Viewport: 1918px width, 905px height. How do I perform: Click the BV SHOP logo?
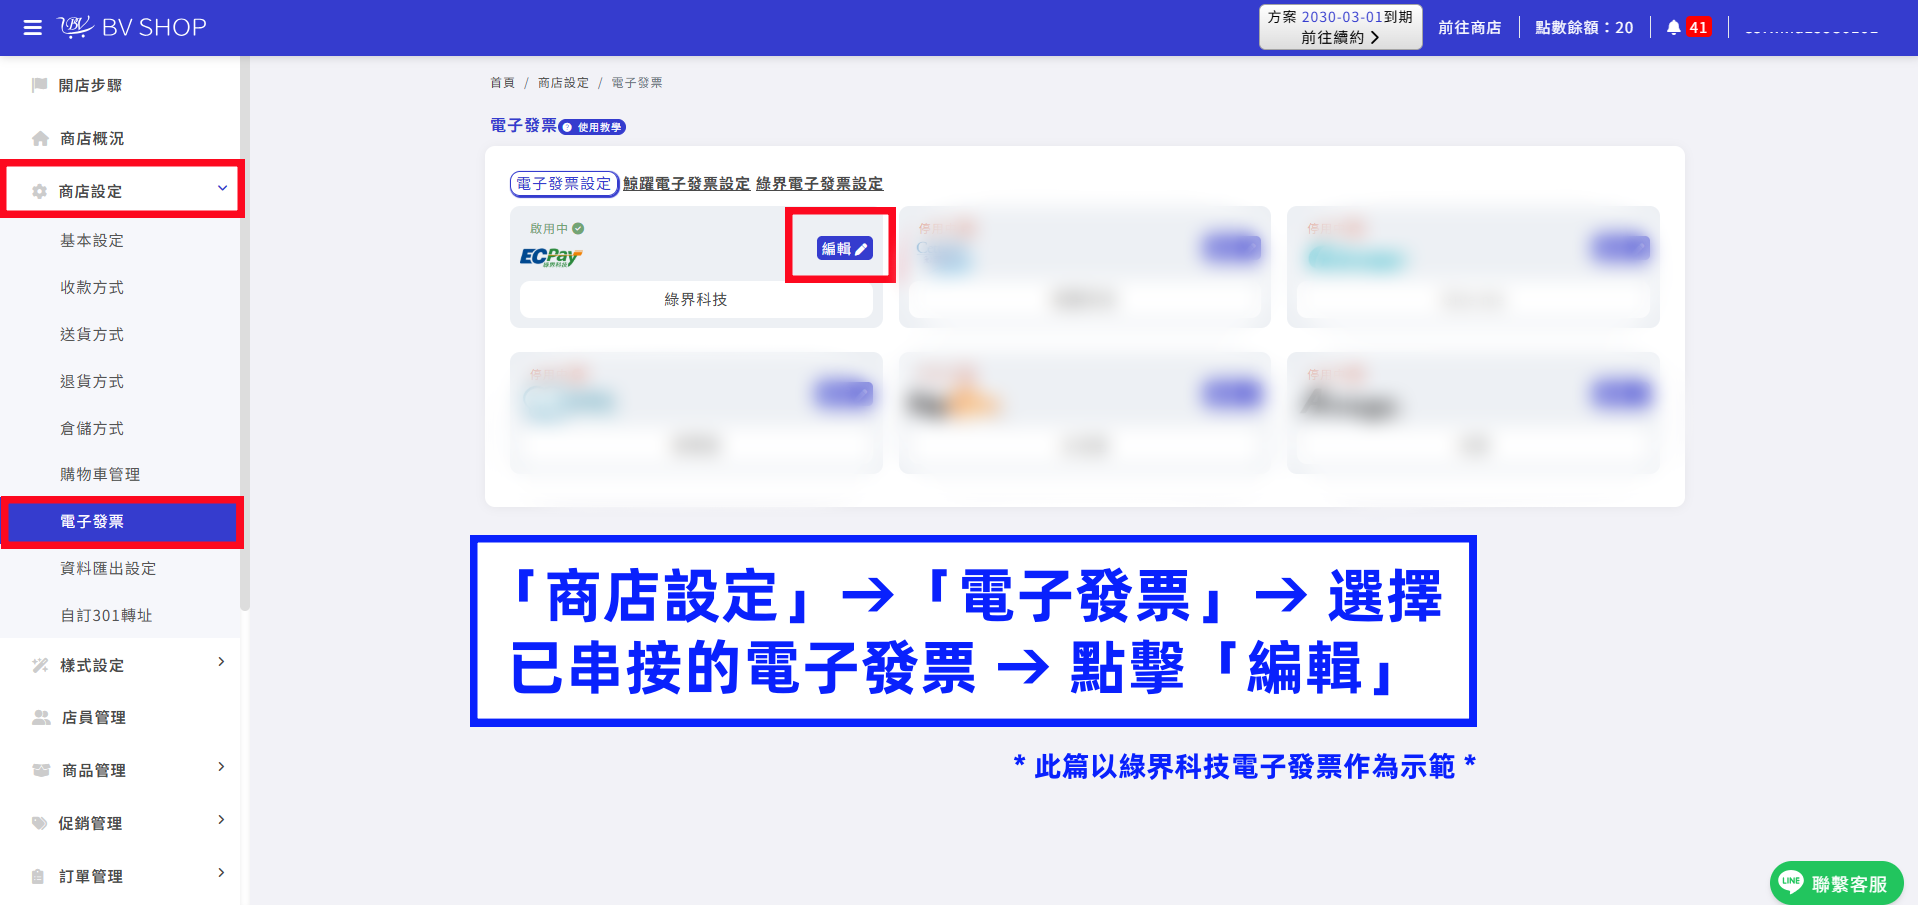point(132,27)
